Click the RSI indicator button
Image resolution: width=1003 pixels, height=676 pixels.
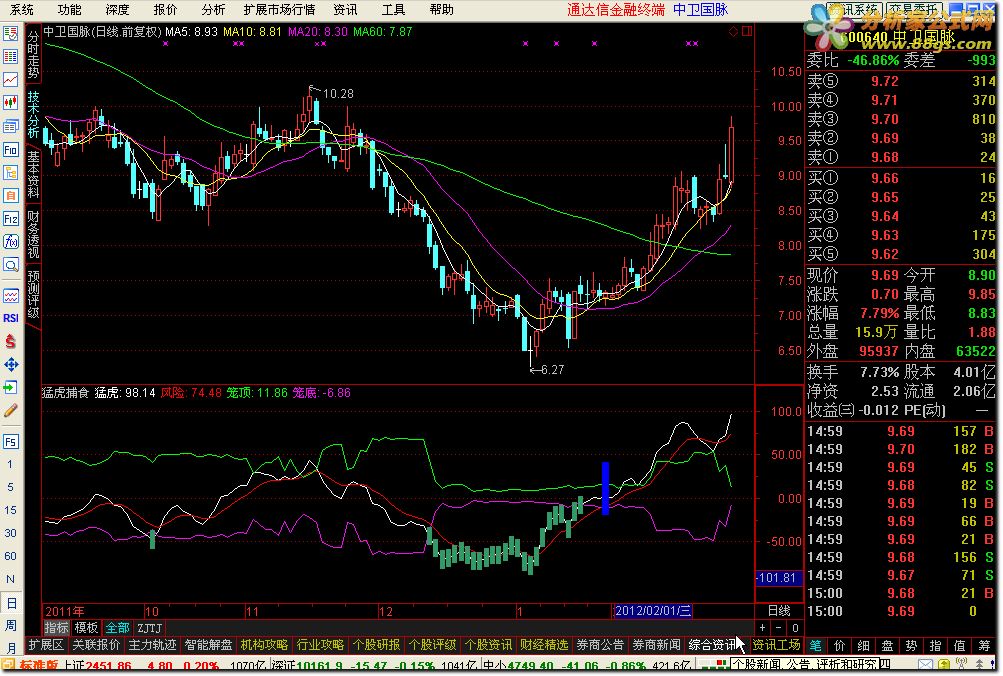point(11,318)
